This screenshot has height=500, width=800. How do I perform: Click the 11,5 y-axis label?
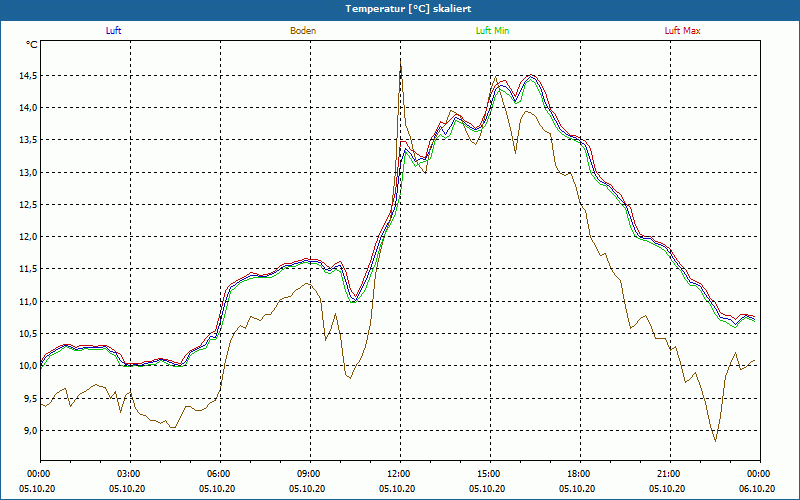28,269
